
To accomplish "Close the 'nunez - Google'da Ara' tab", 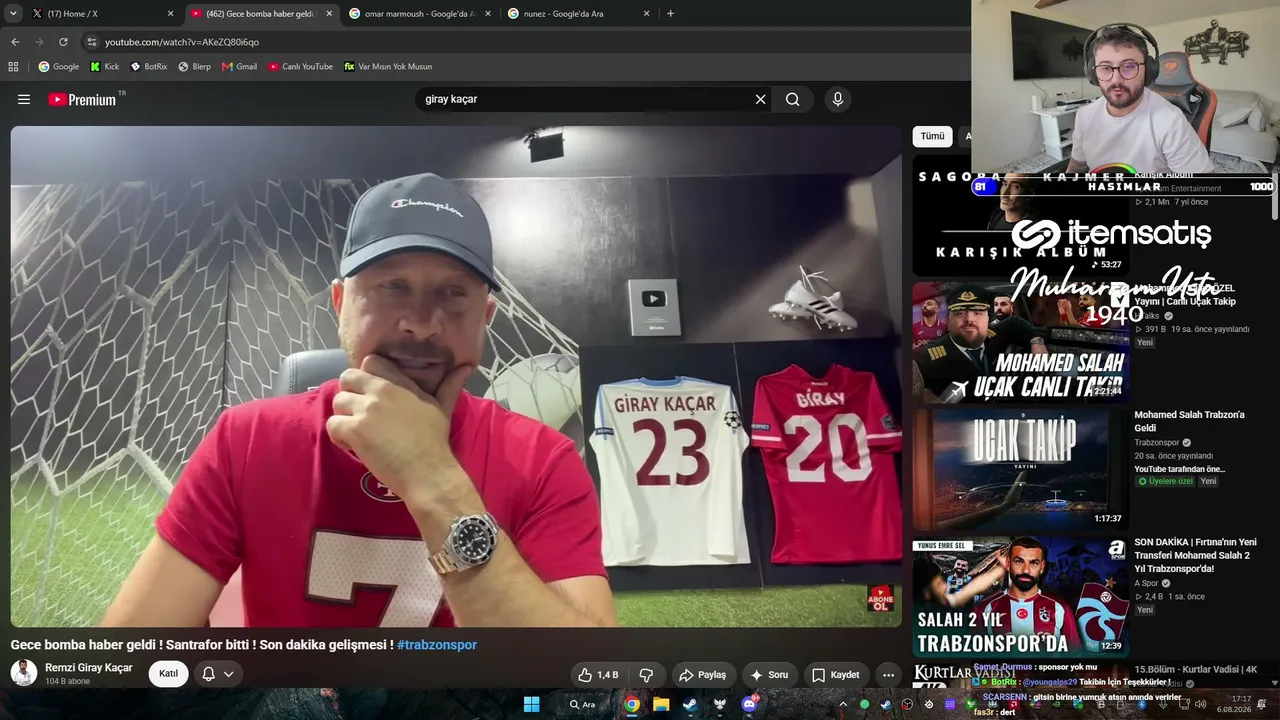I will [646, 14].
